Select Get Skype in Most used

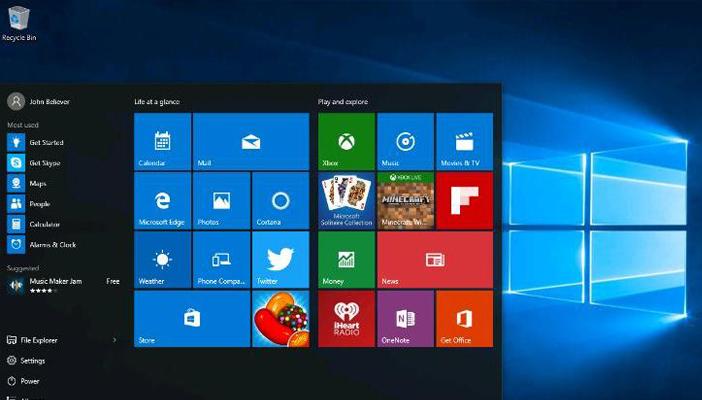(44, 163)
